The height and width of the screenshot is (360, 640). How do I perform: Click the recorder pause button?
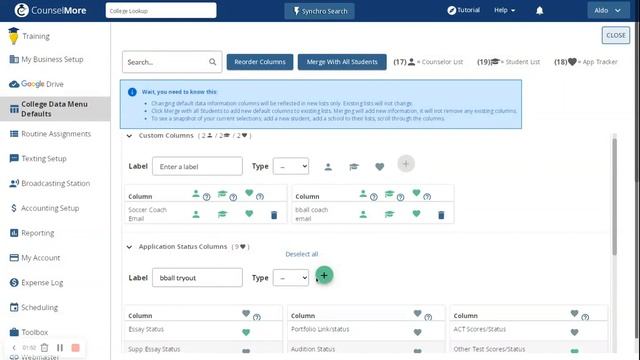click(60, 347)
